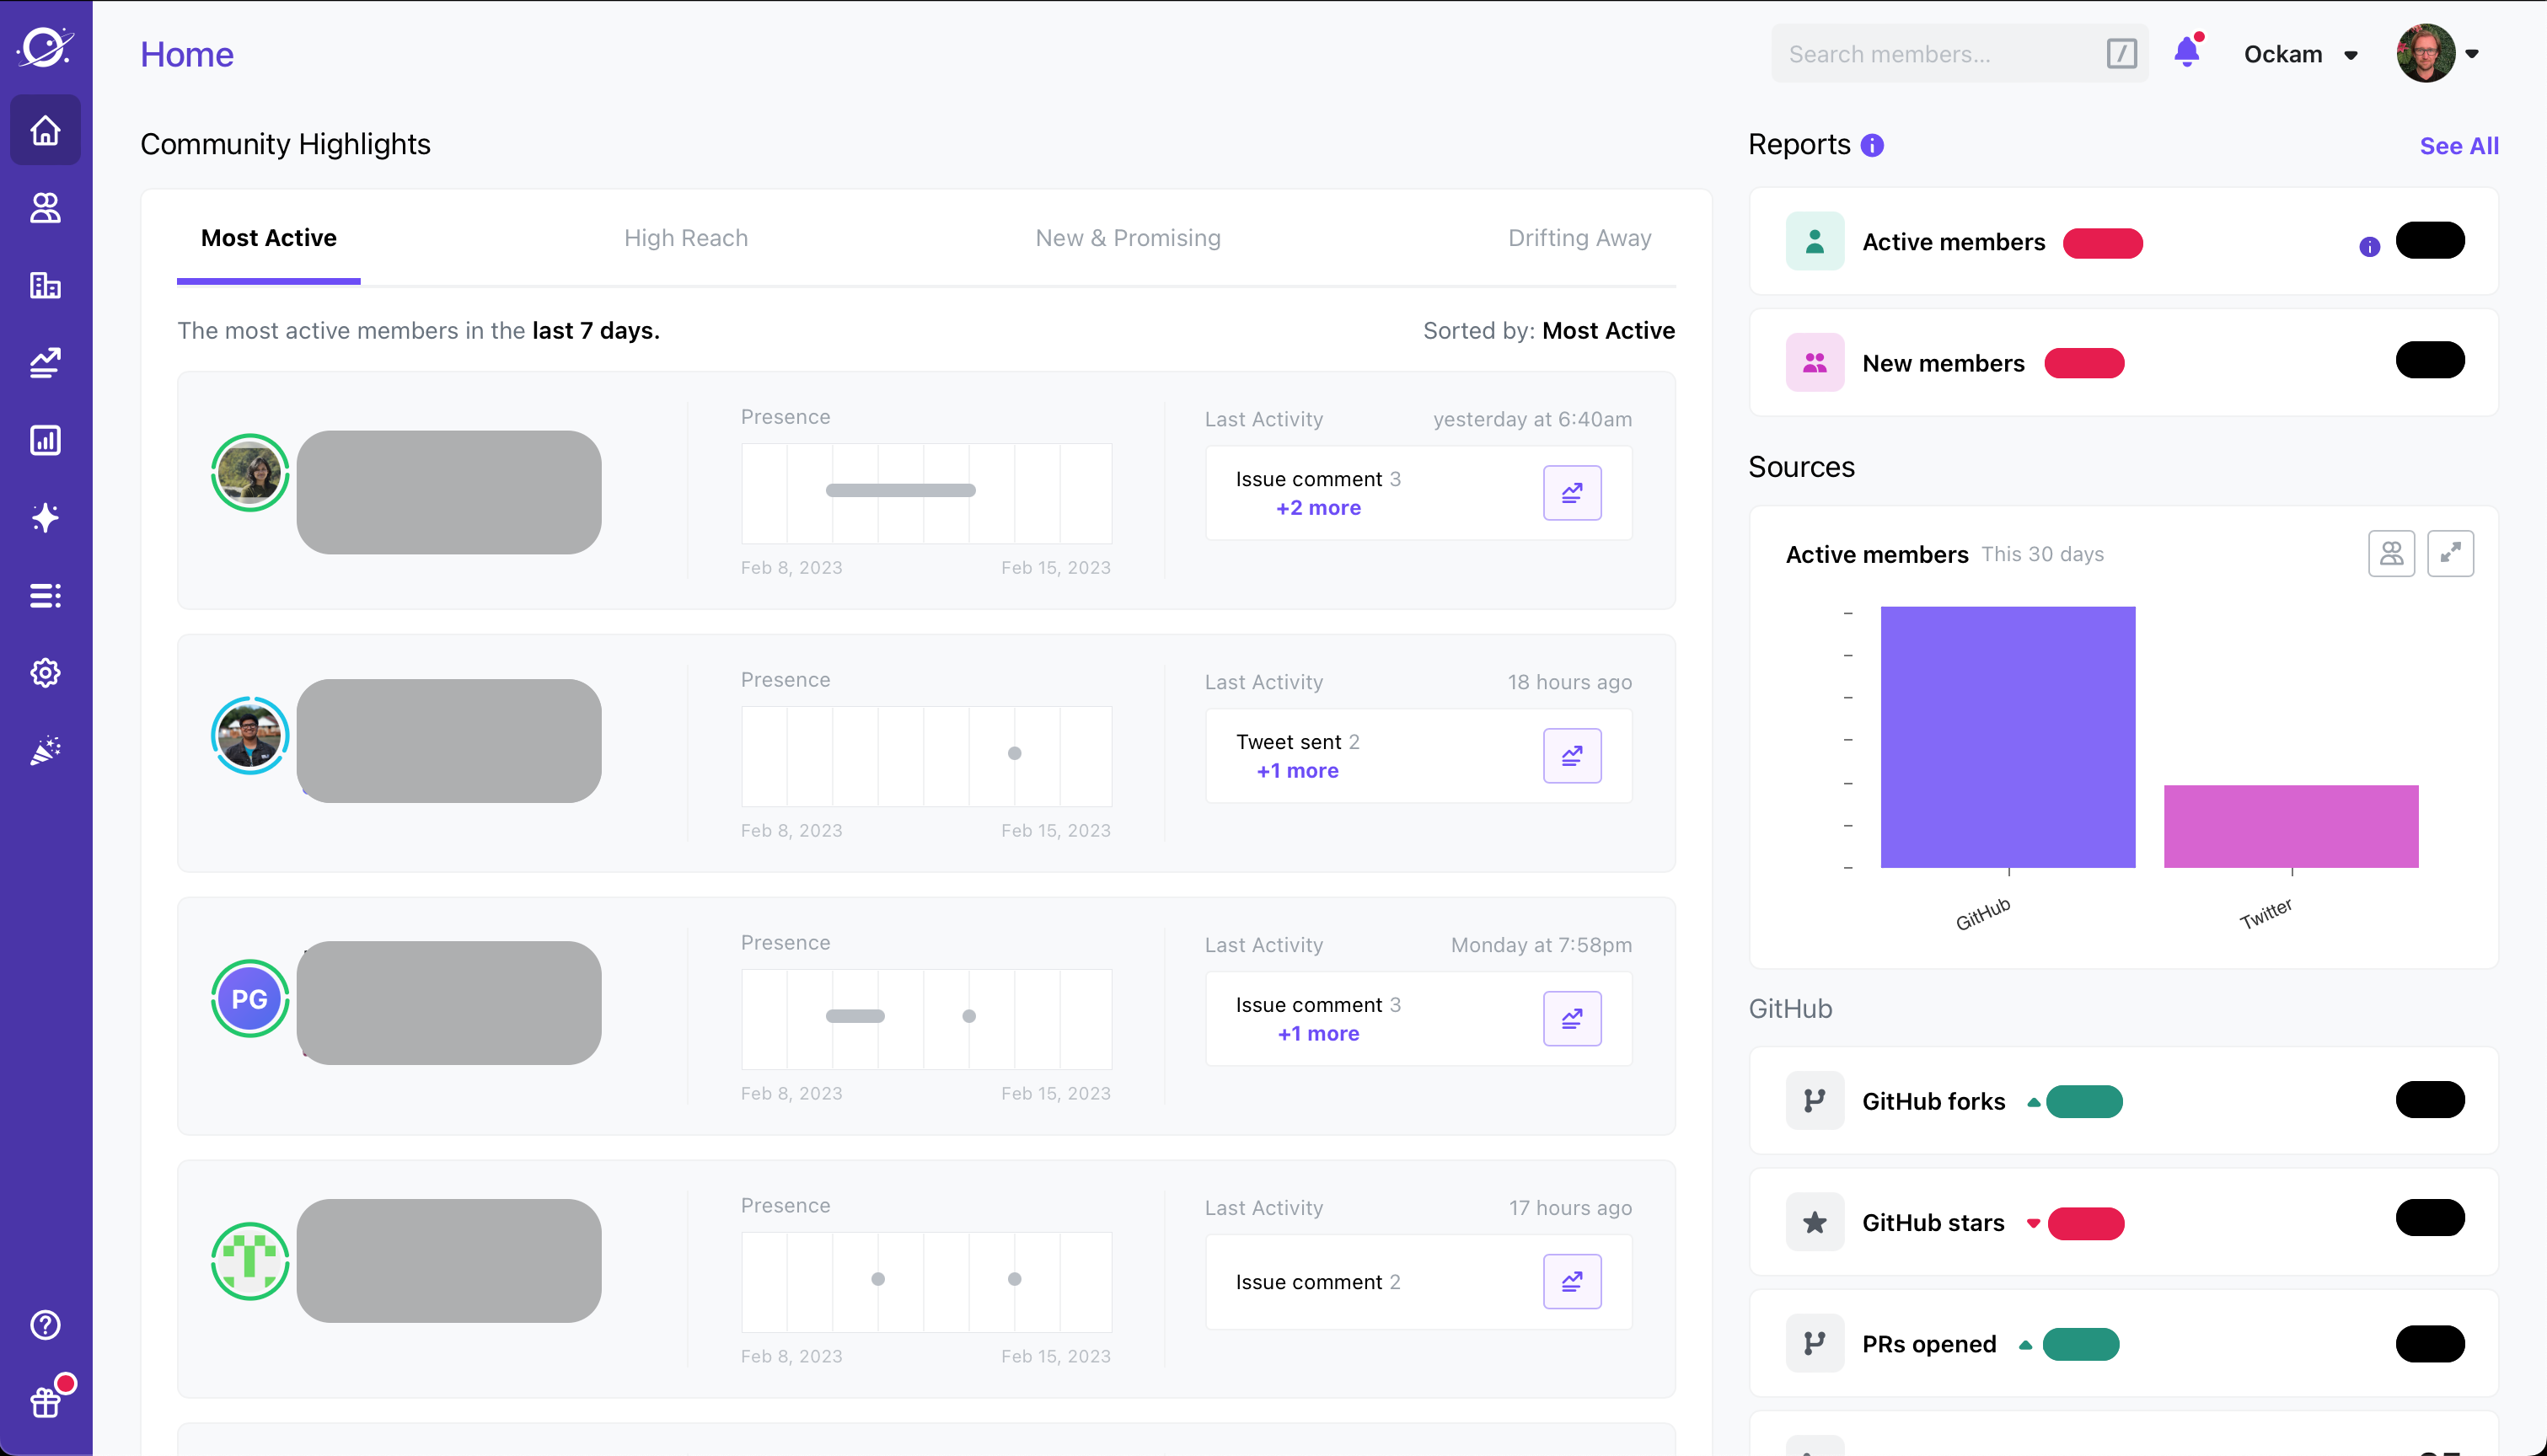Click the members icon in Sources card

[2391, 553]
